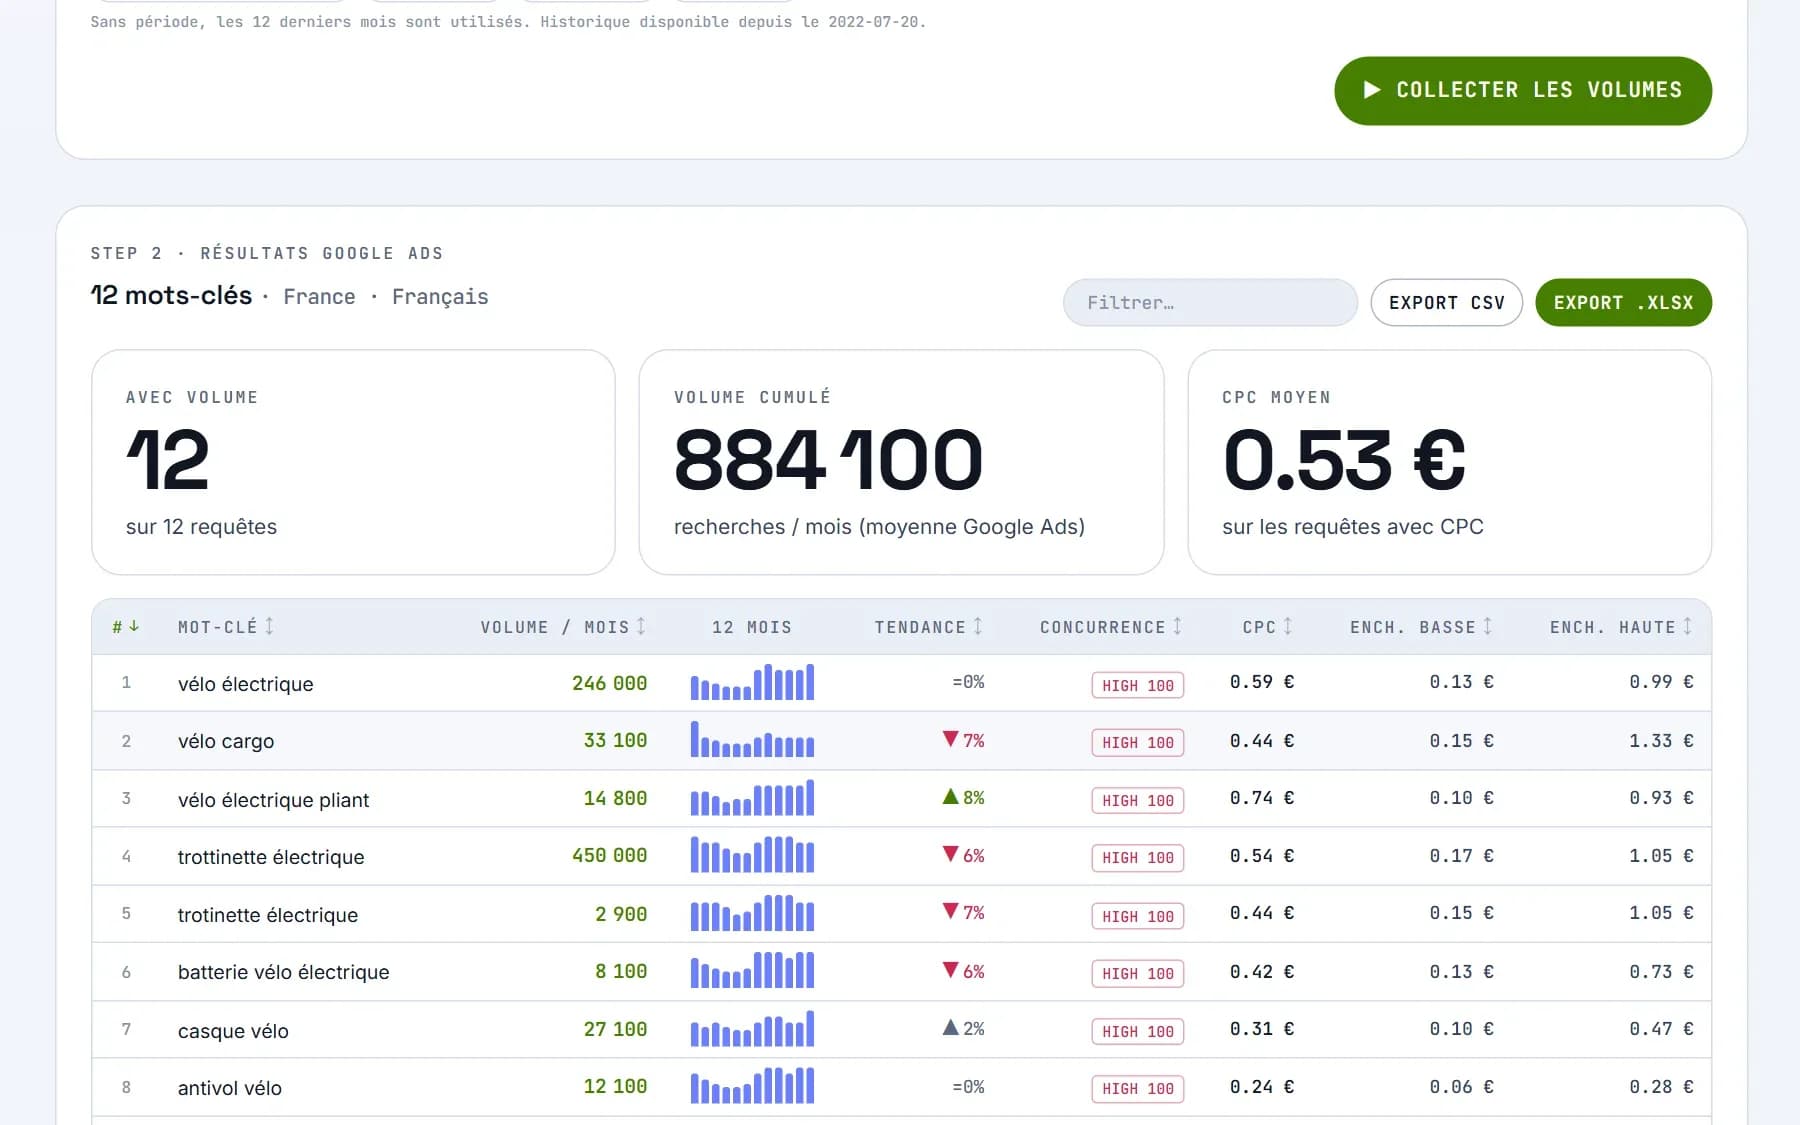The image size is (1800, 1125).
Task: Click the trottinette électrique sparkline chart
Action: [752, 855]
